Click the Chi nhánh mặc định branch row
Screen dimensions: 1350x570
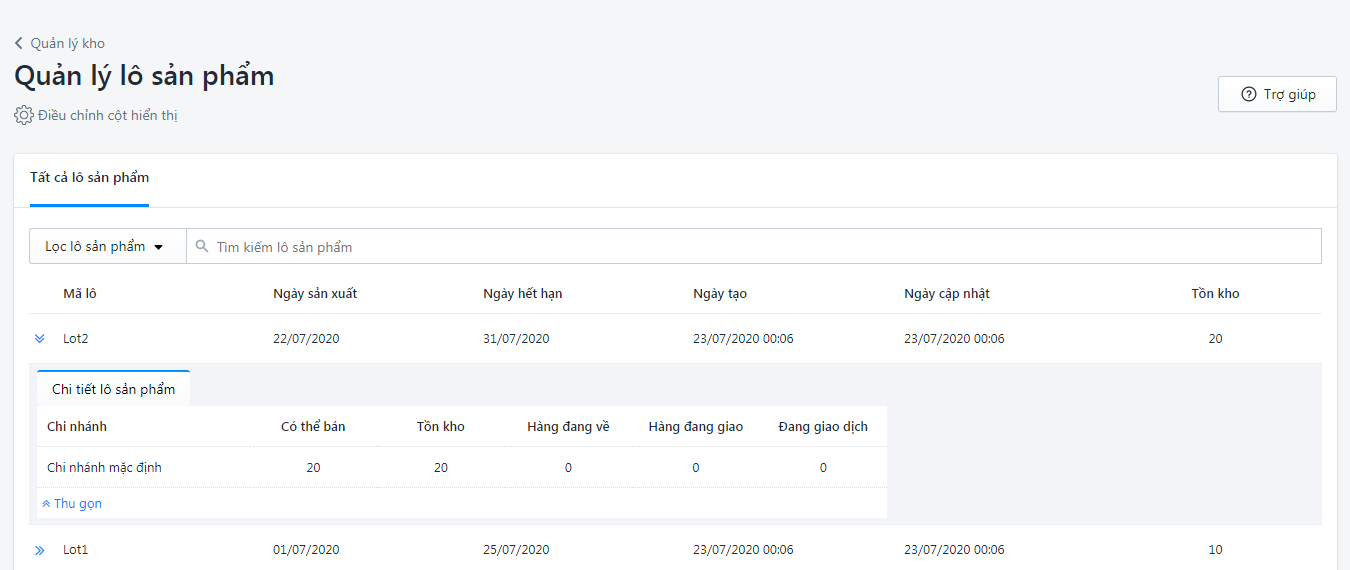coord(104,468)
